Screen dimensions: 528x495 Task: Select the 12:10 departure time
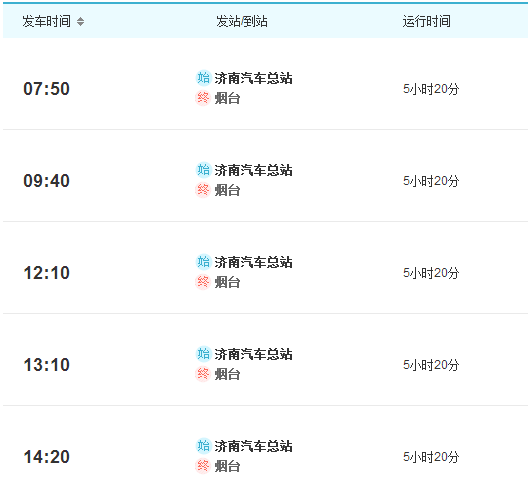[x=46, y=273]
